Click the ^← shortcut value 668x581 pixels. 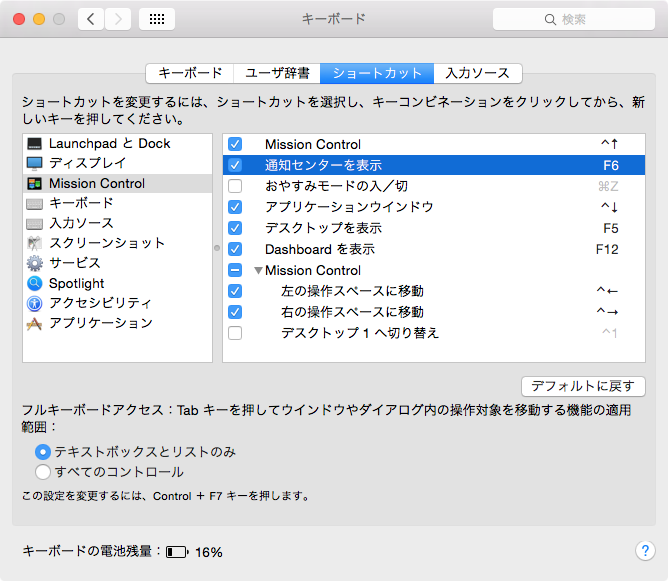(x=607, y=291)
